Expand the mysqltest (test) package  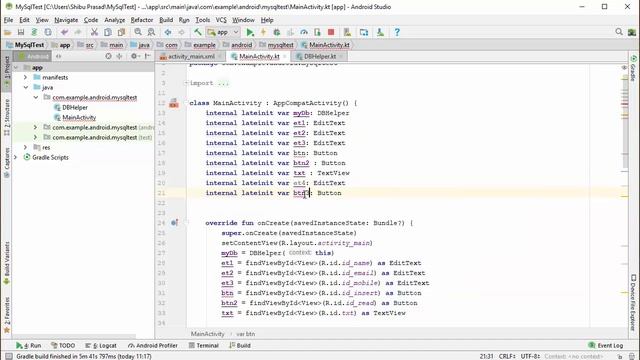tap(36, 138)
